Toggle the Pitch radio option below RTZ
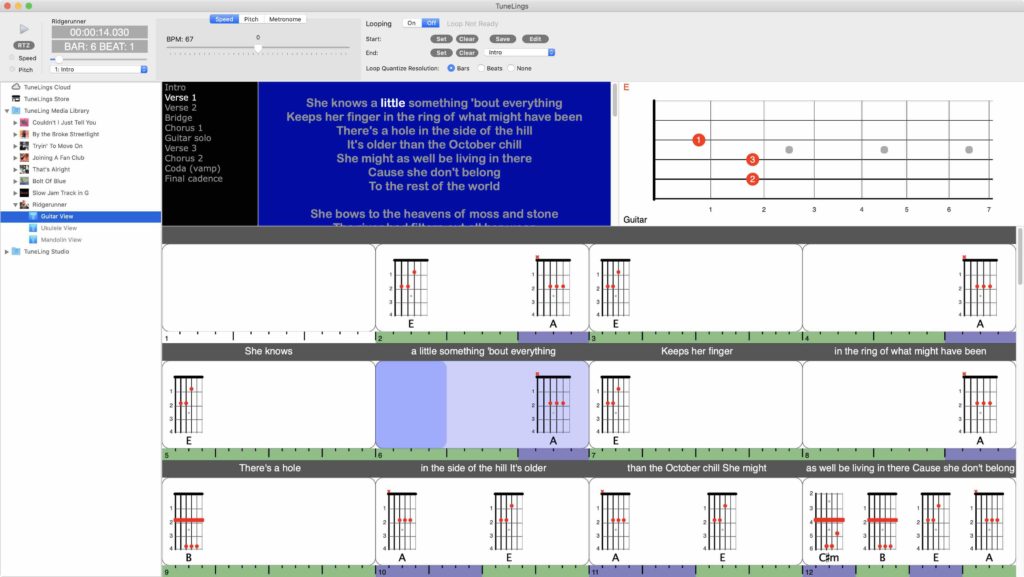This screenshot has height=577, width=1024. click(12, 69)
